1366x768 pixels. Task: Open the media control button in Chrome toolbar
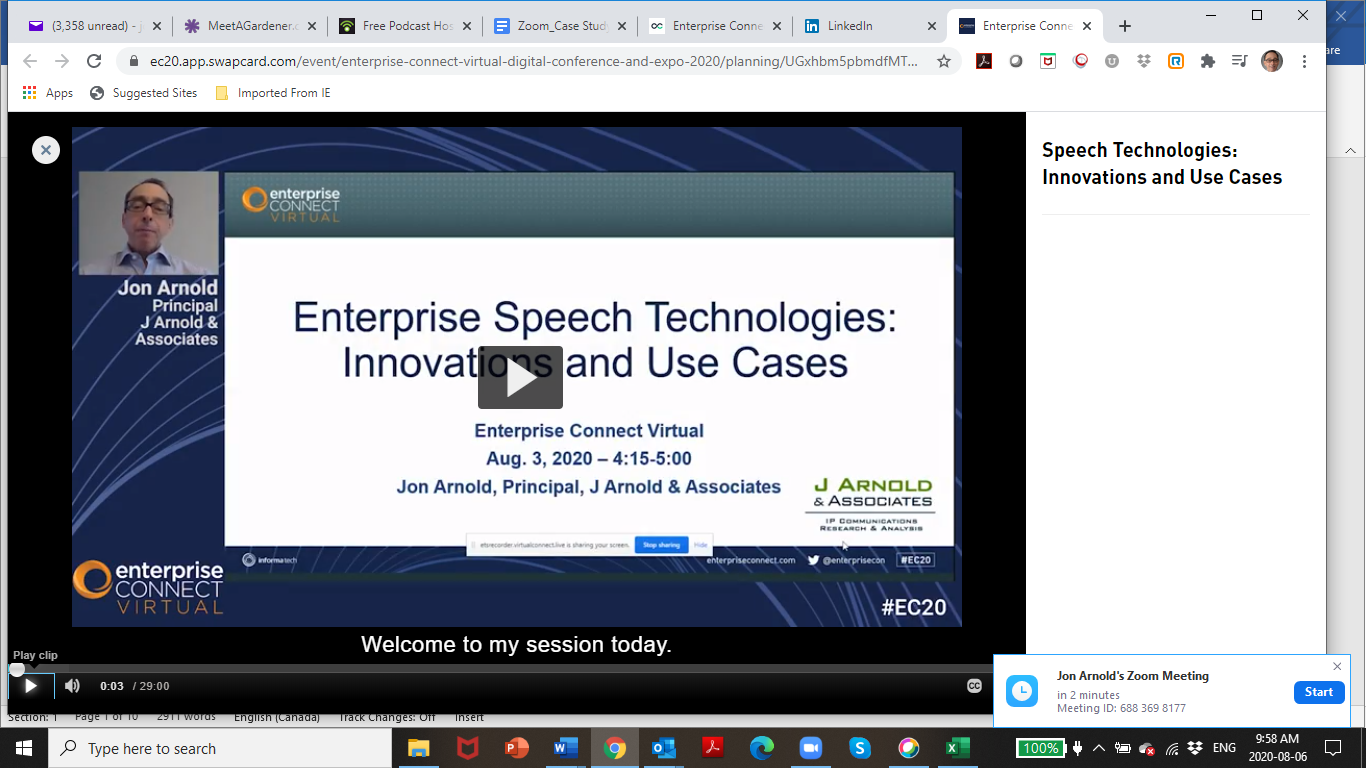[1240, 61]
